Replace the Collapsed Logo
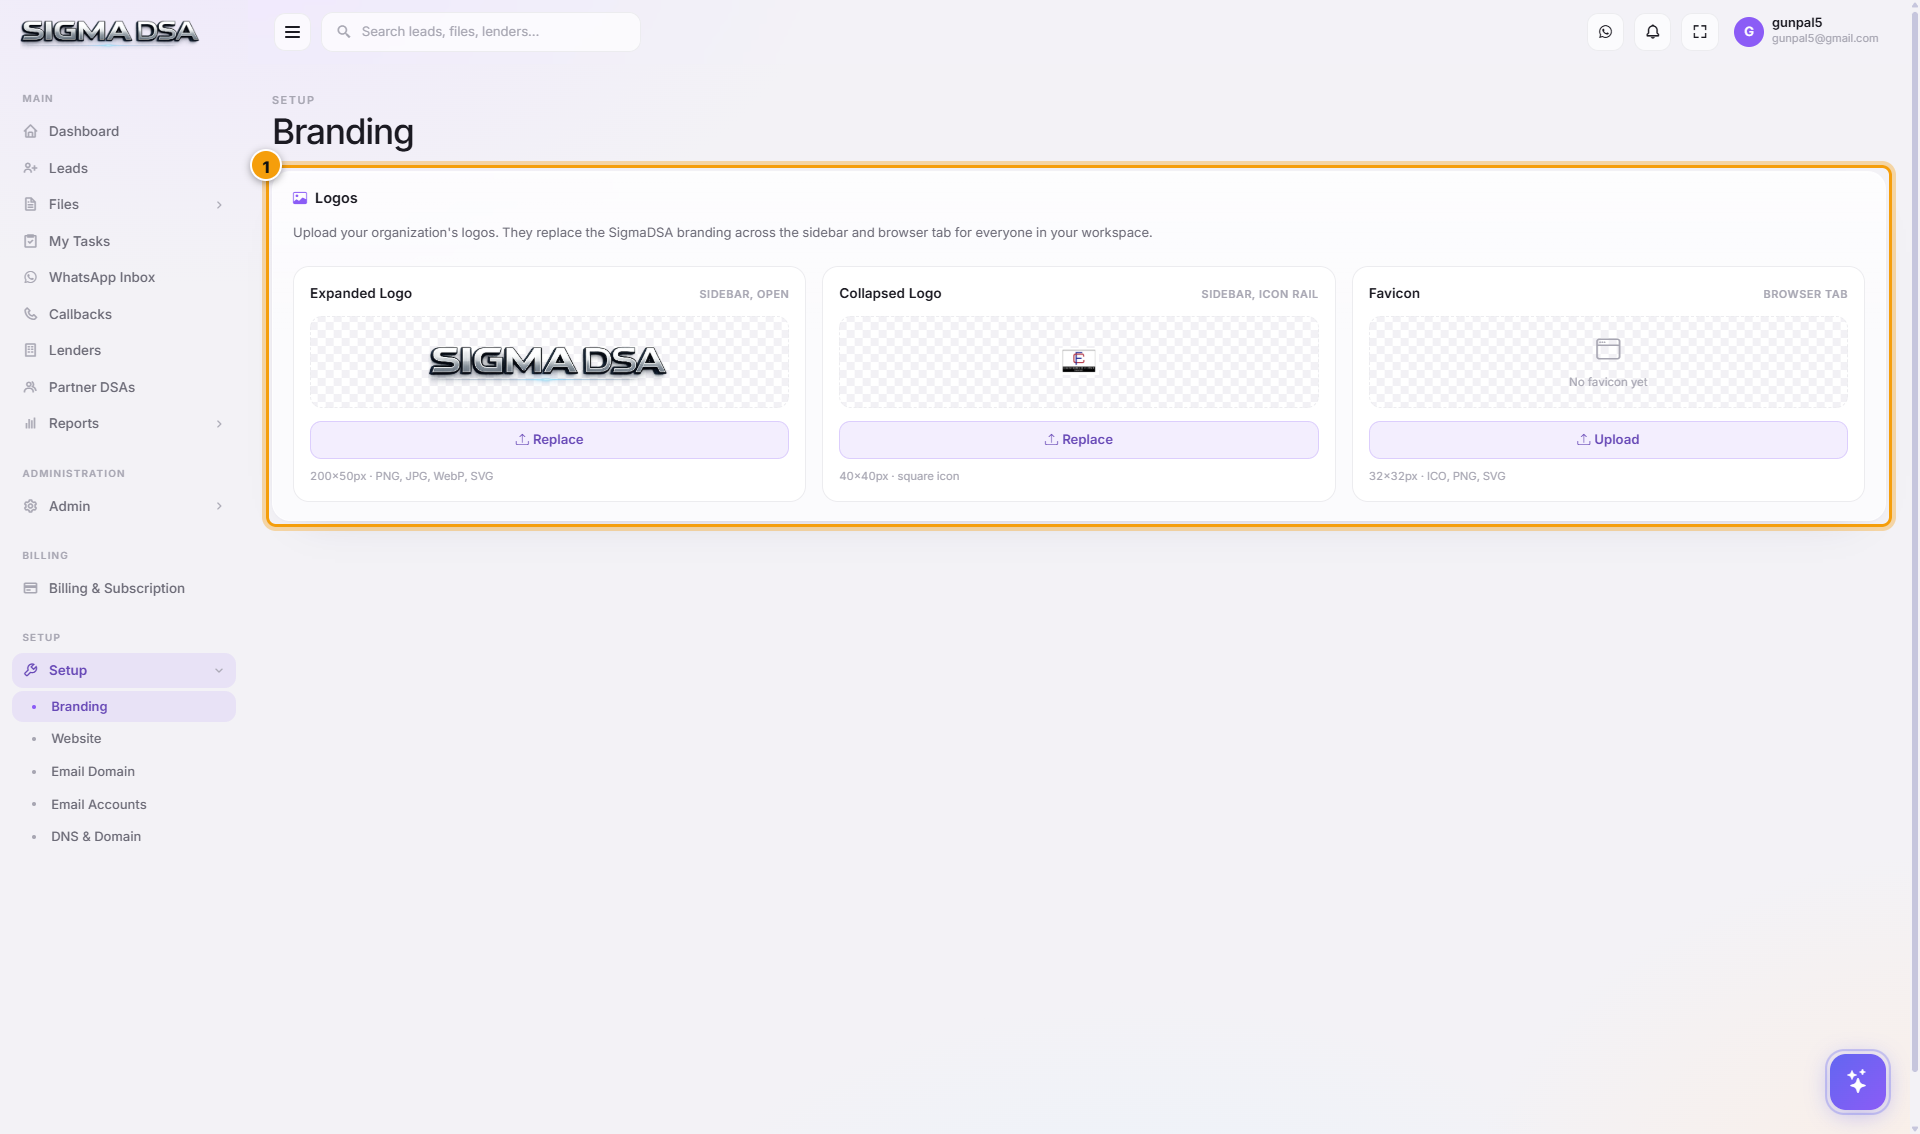 (x=1078, y=440)
